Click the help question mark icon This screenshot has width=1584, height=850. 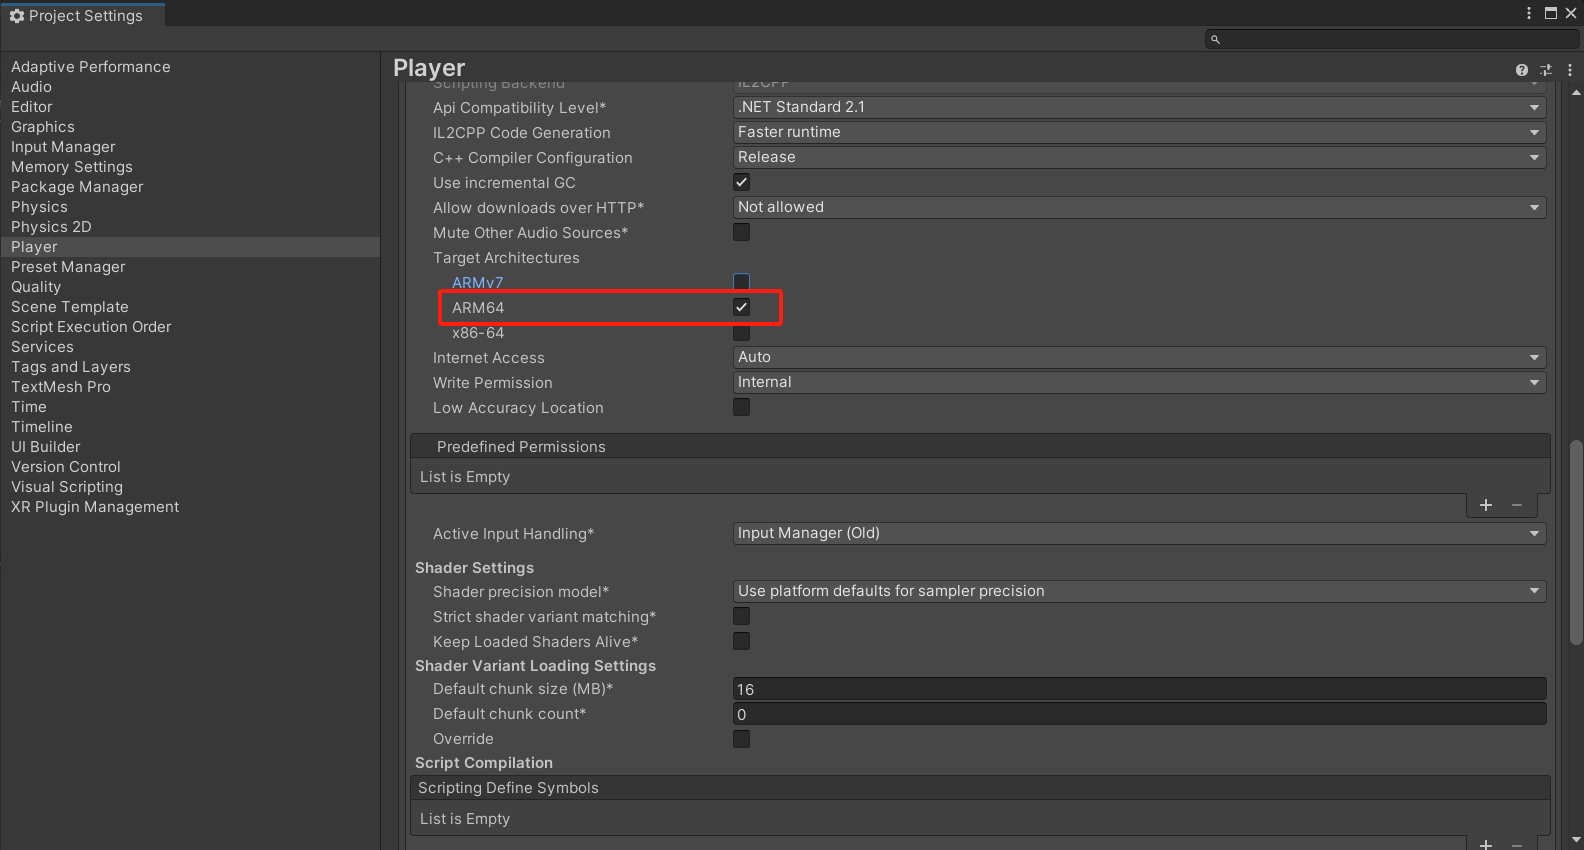click(x=1521, y=70)
